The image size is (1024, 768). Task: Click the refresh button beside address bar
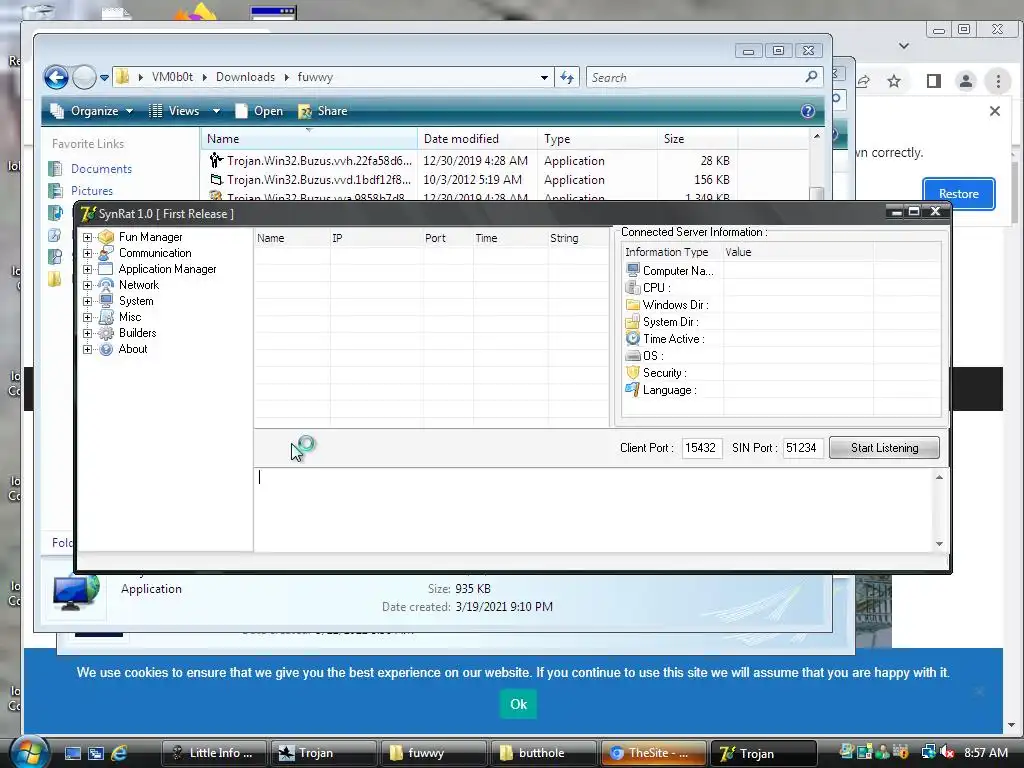567,78
